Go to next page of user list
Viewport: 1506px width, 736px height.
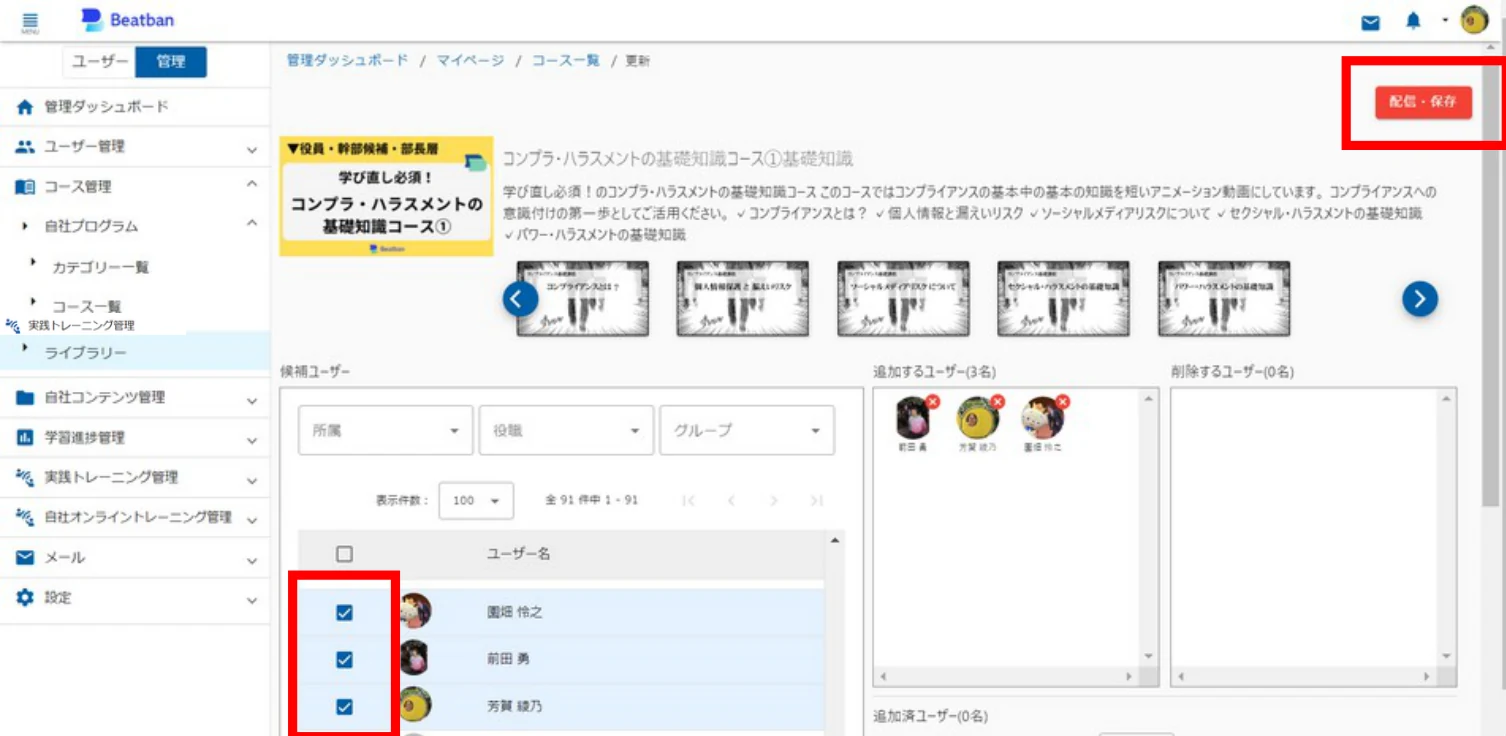[x=773, y=500]
